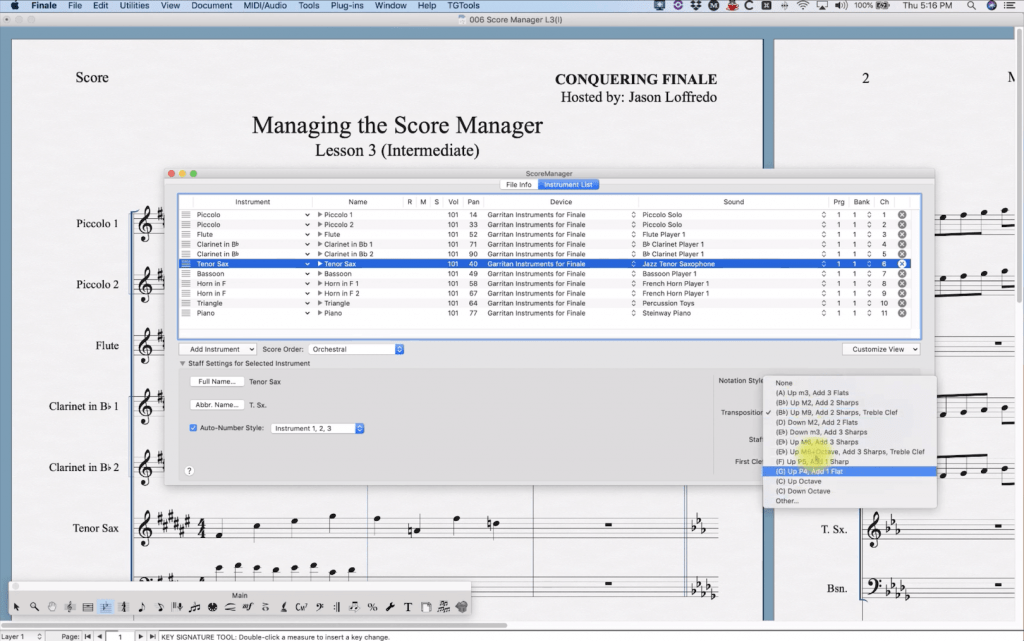This screenshot has width=1024, height=641.
Task: Select the Key Signature tool
Action: (105, 606)
